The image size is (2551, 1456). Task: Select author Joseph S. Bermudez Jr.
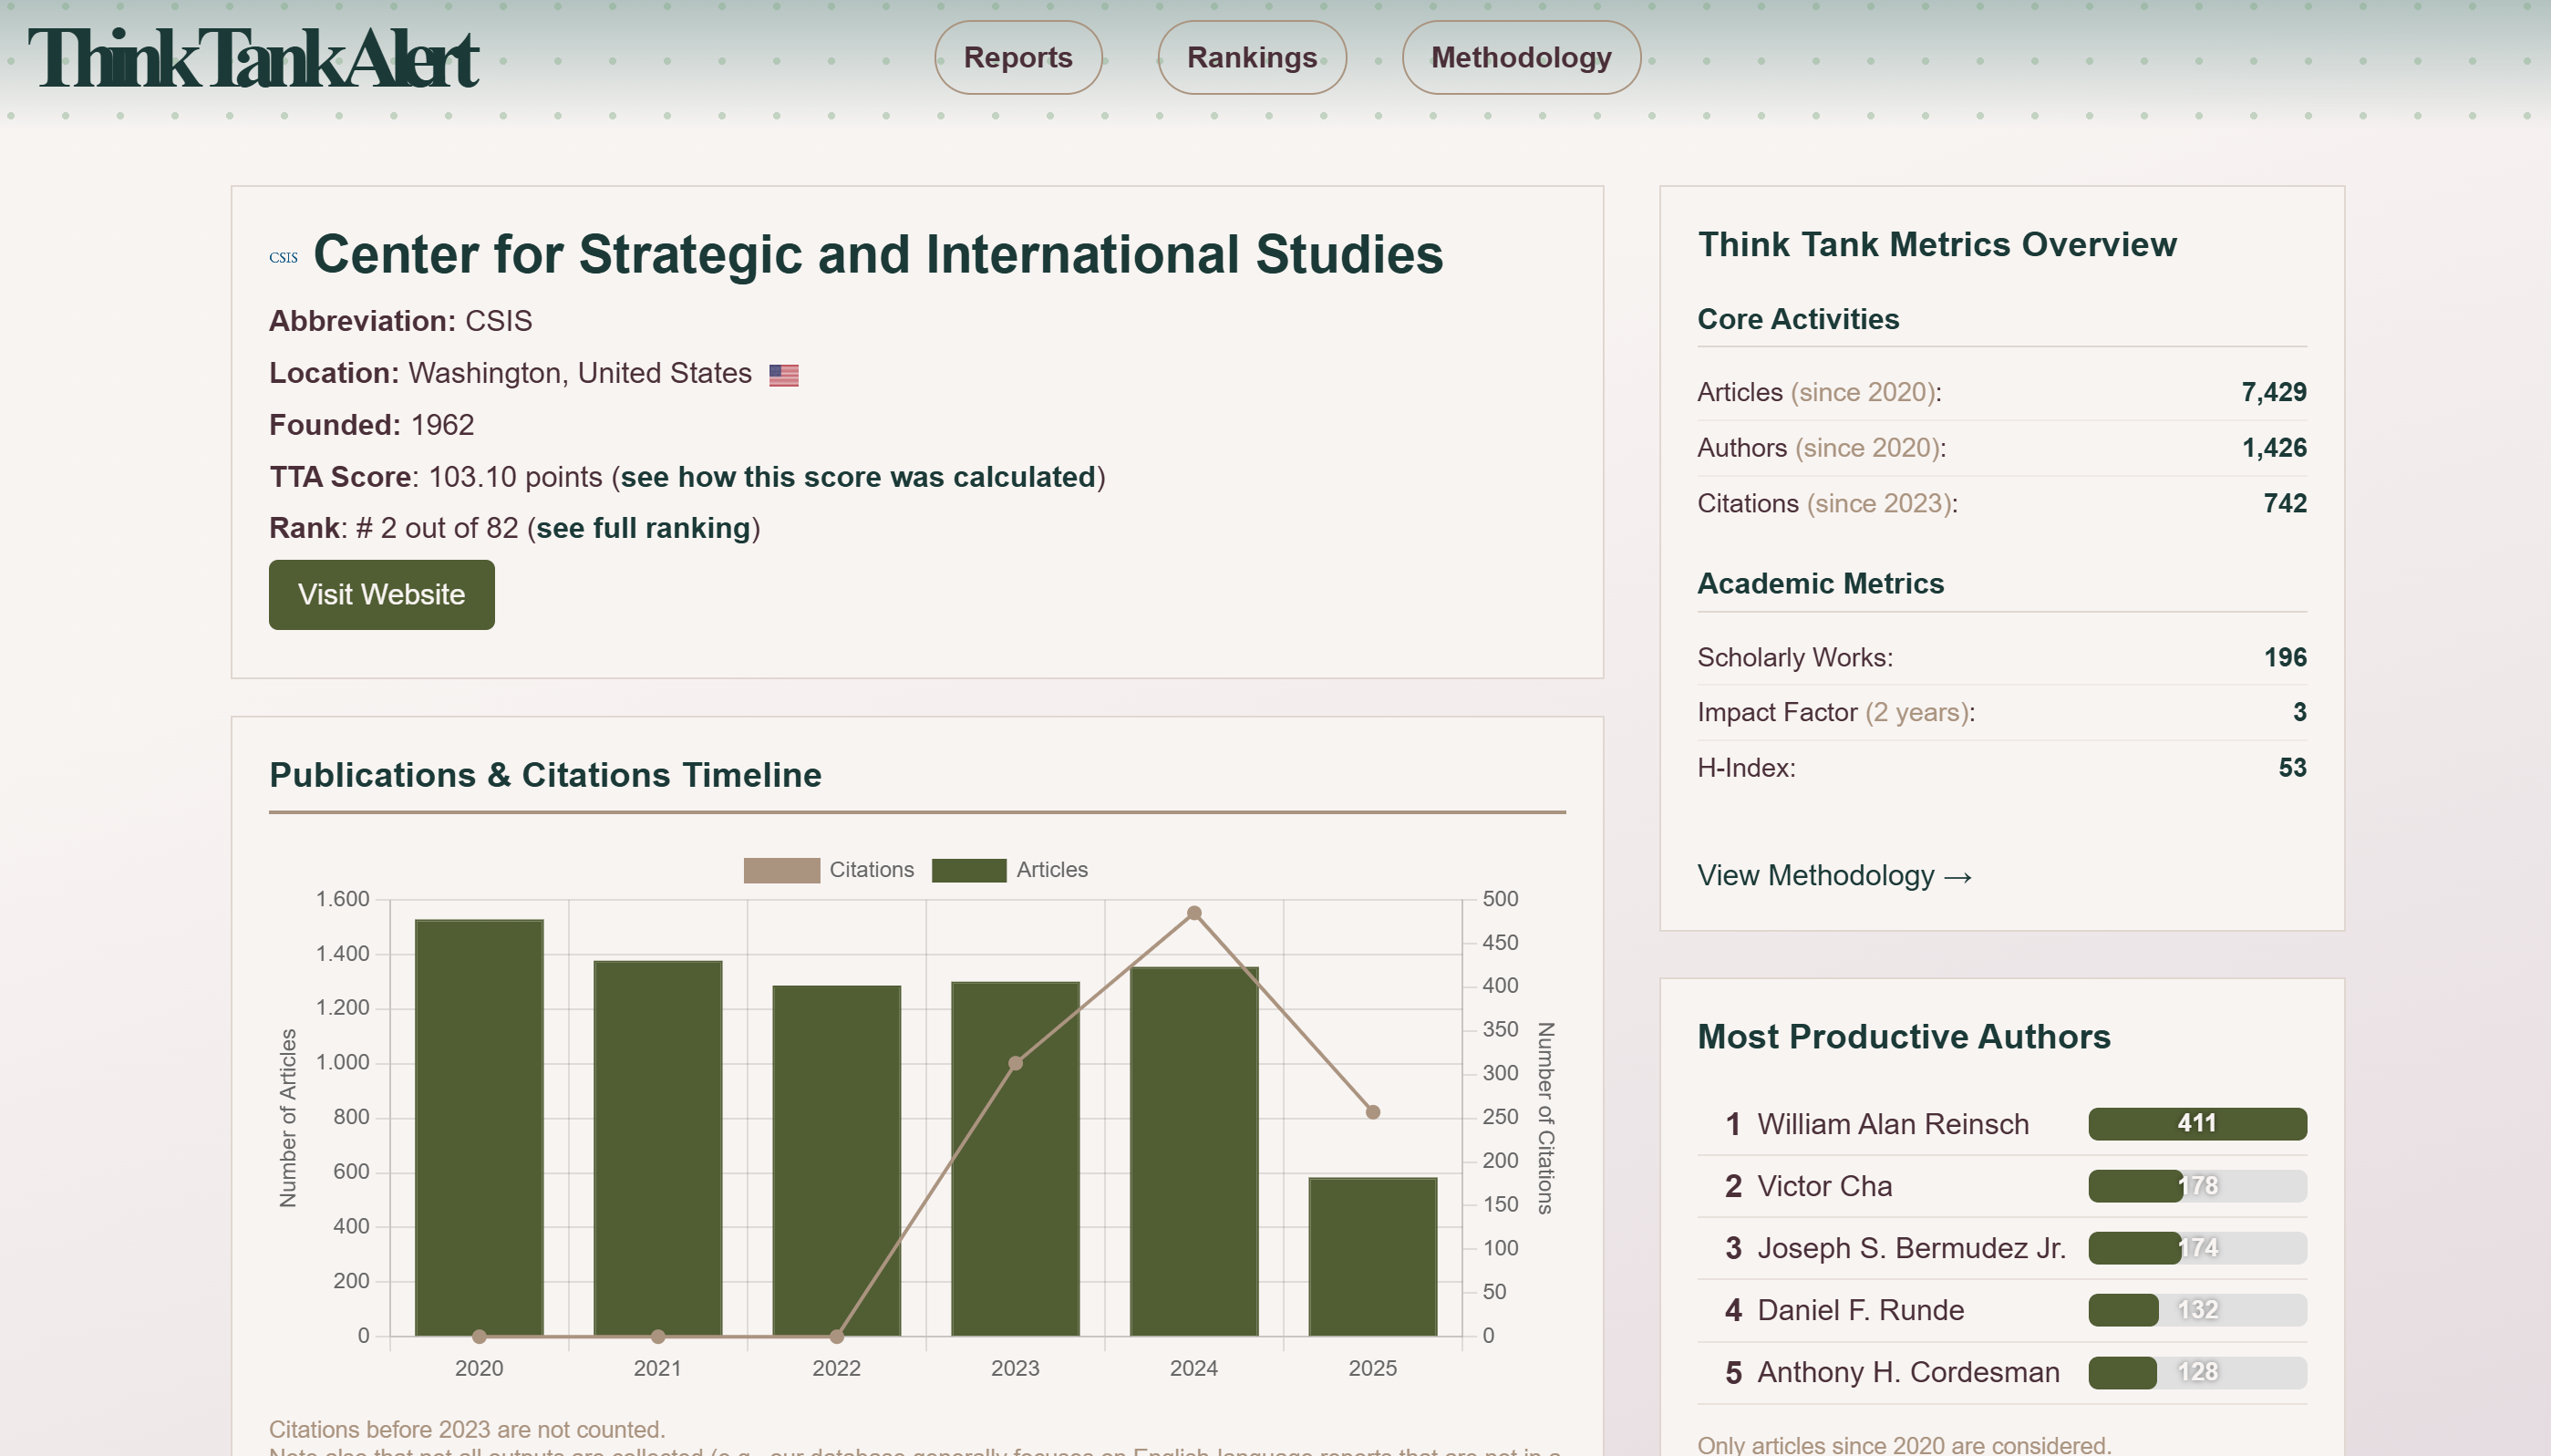pyautogui.click(x=1912, y=1248)
